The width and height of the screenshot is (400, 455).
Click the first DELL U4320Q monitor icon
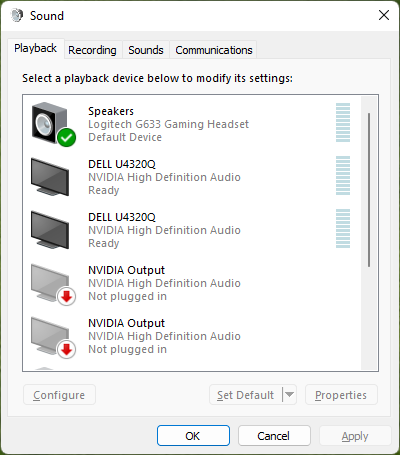click(x=50, y=177)
